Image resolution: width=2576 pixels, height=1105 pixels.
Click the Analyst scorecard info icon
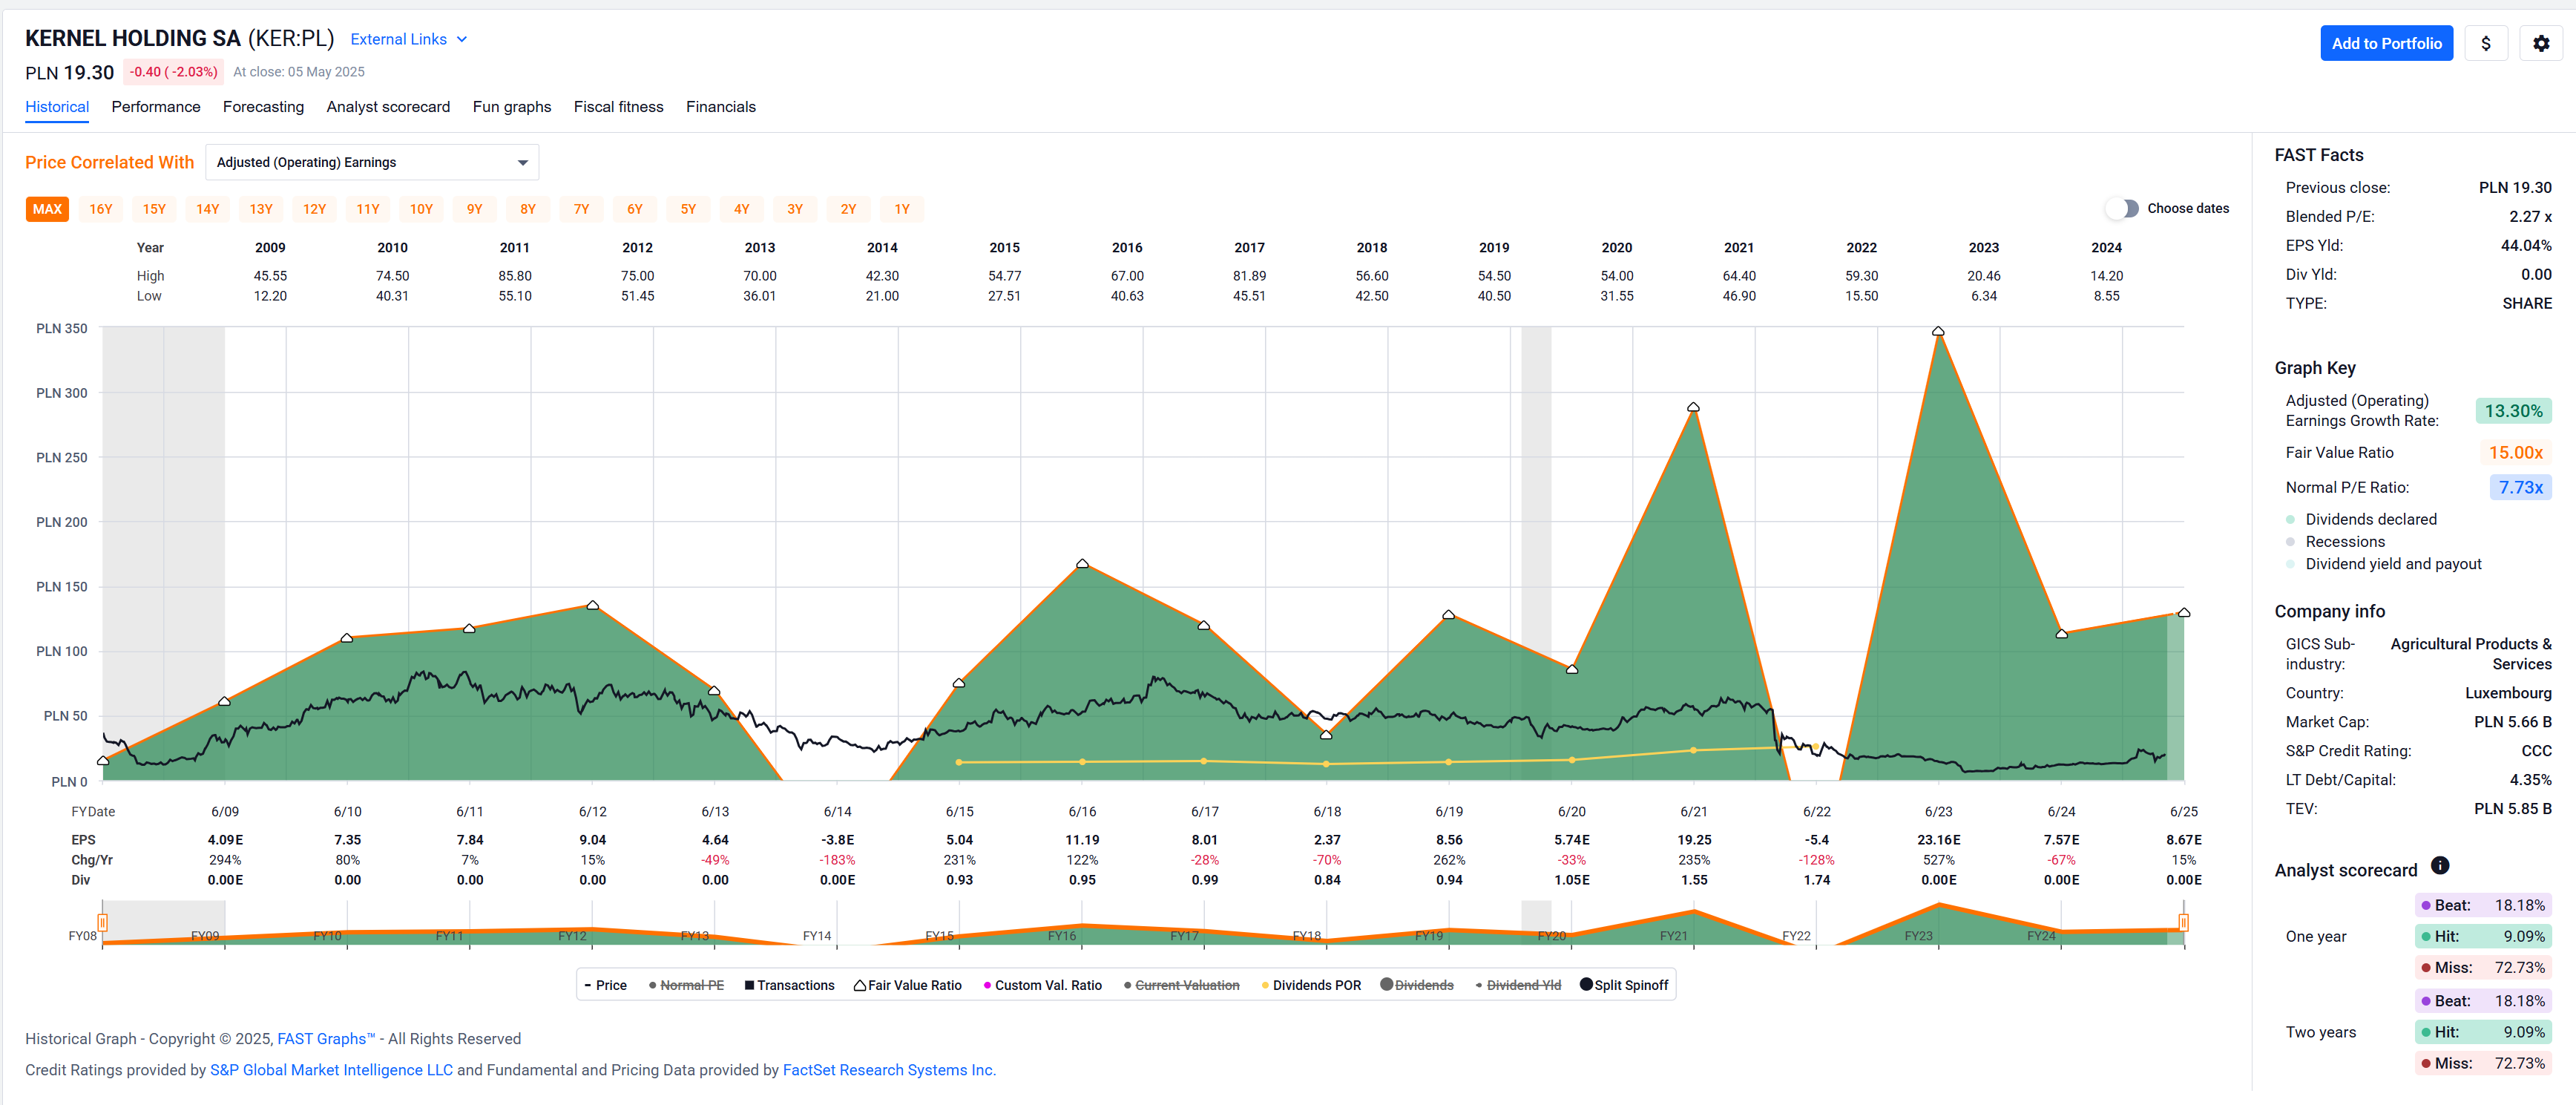pyautogui.click(x=2439, y=865)
